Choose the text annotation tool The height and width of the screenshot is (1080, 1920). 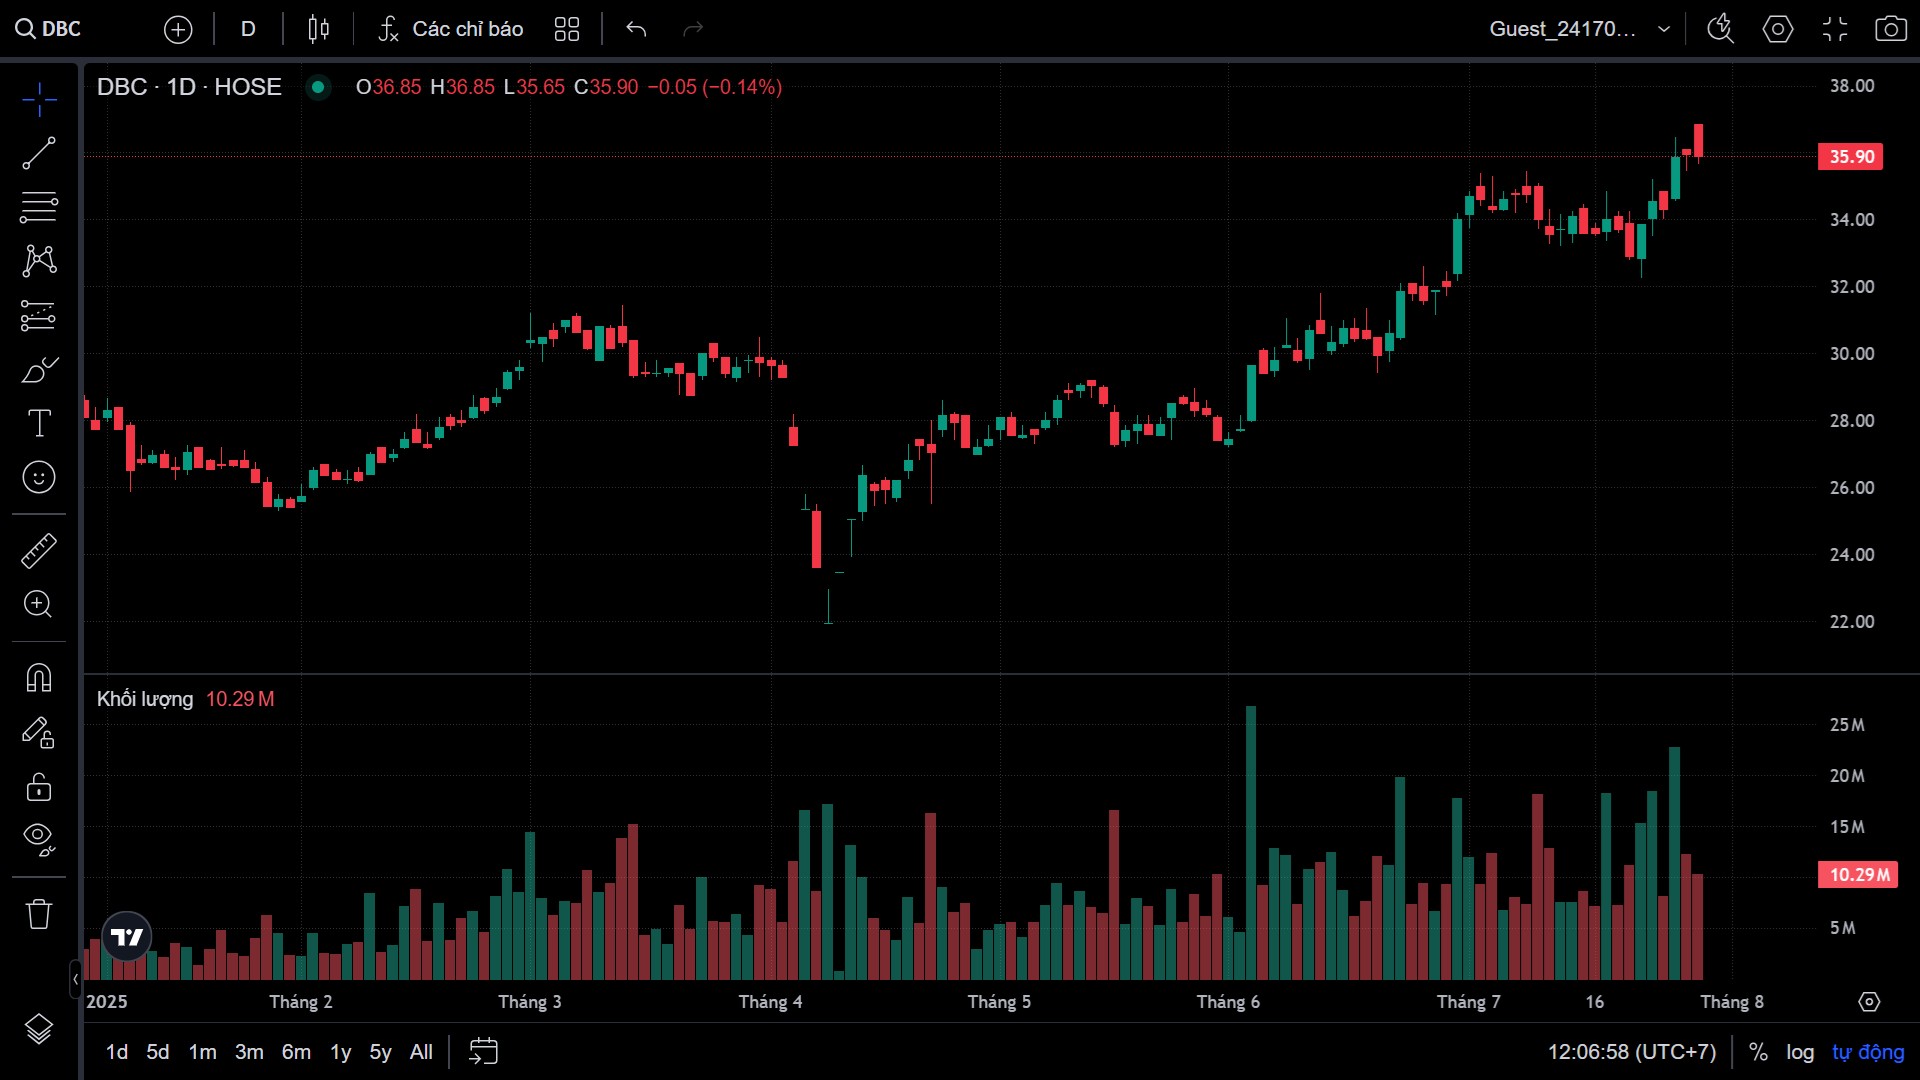tap(39, 423)
